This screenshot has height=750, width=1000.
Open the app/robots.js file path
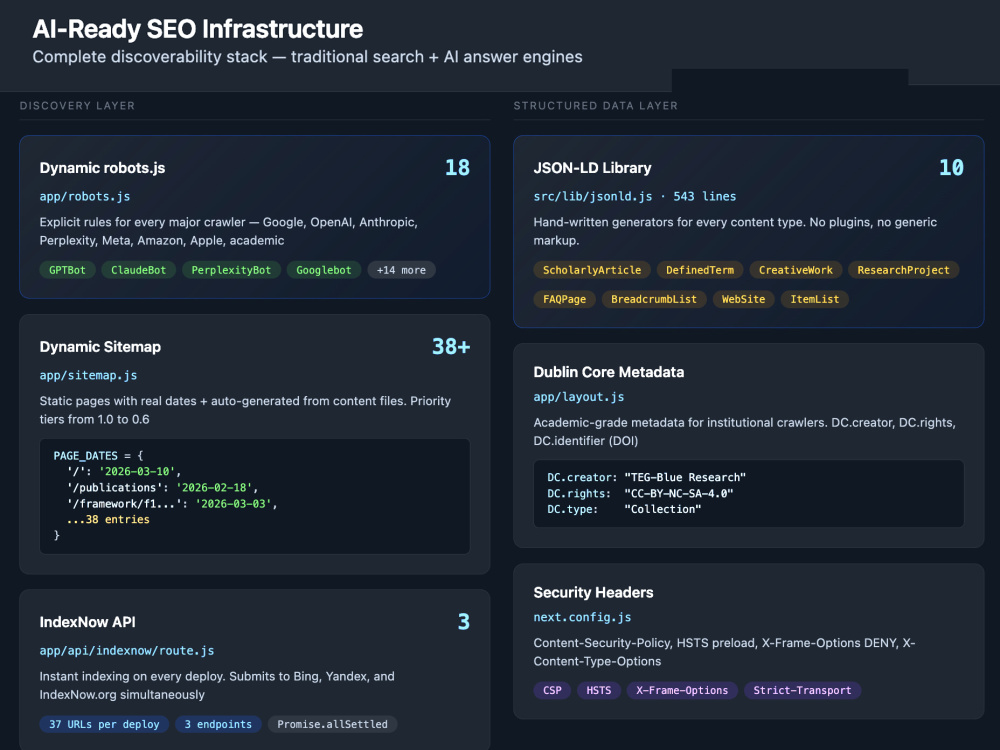tap(85, 196)
